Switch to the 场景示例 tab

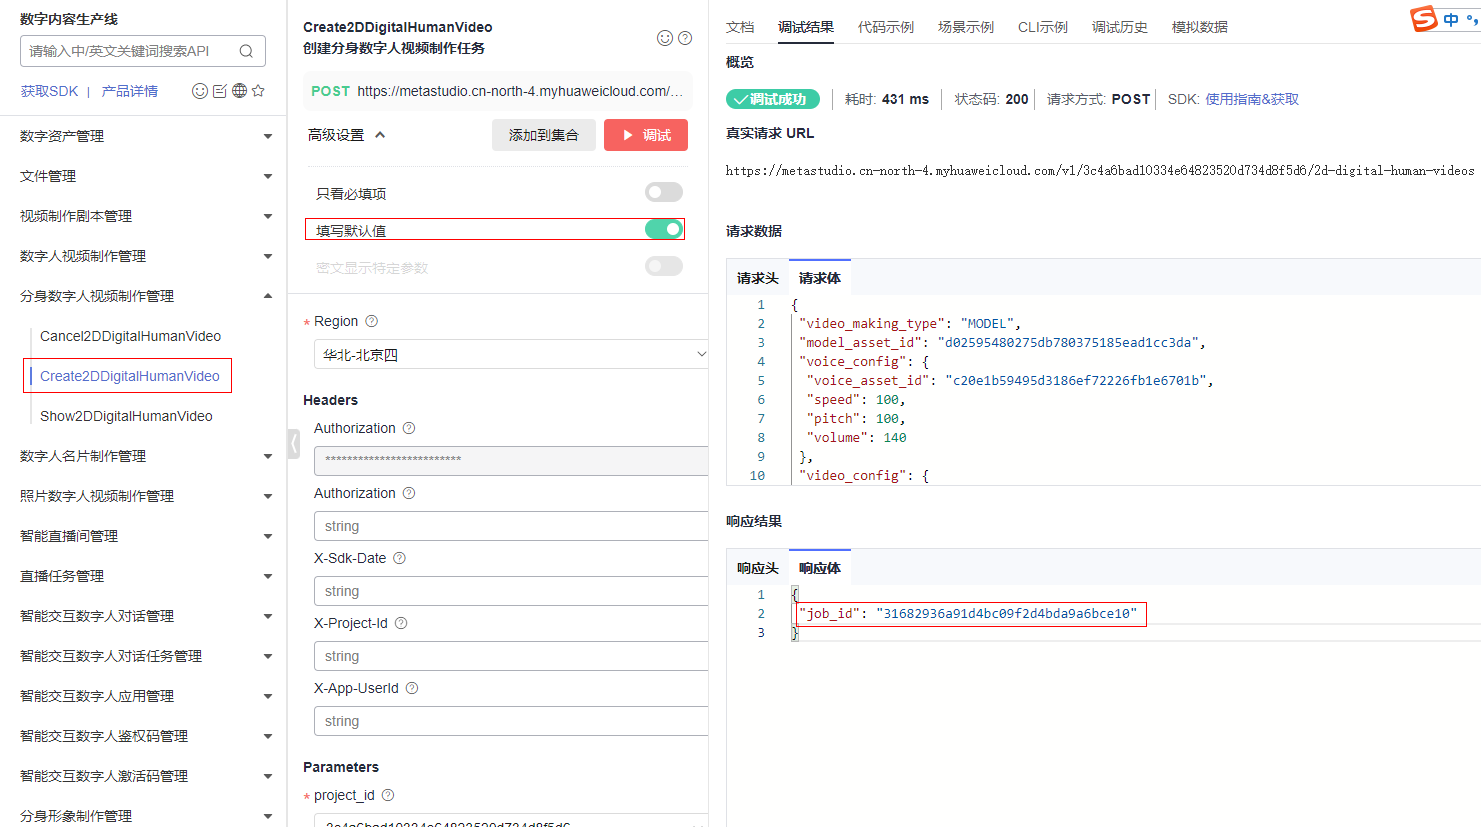click(x=966, y=27)
